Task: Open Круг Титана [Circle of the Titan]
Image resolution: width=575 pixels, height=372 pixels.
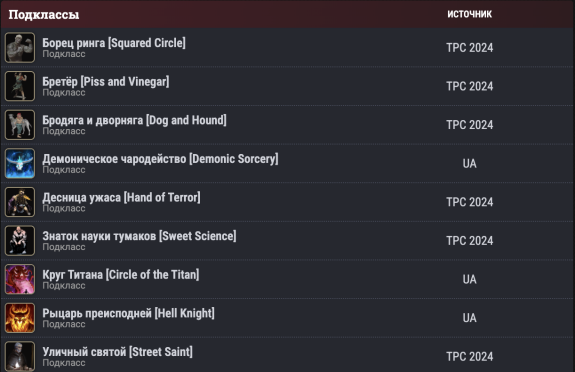Action: pyautogui.click(x=121, y=275)
